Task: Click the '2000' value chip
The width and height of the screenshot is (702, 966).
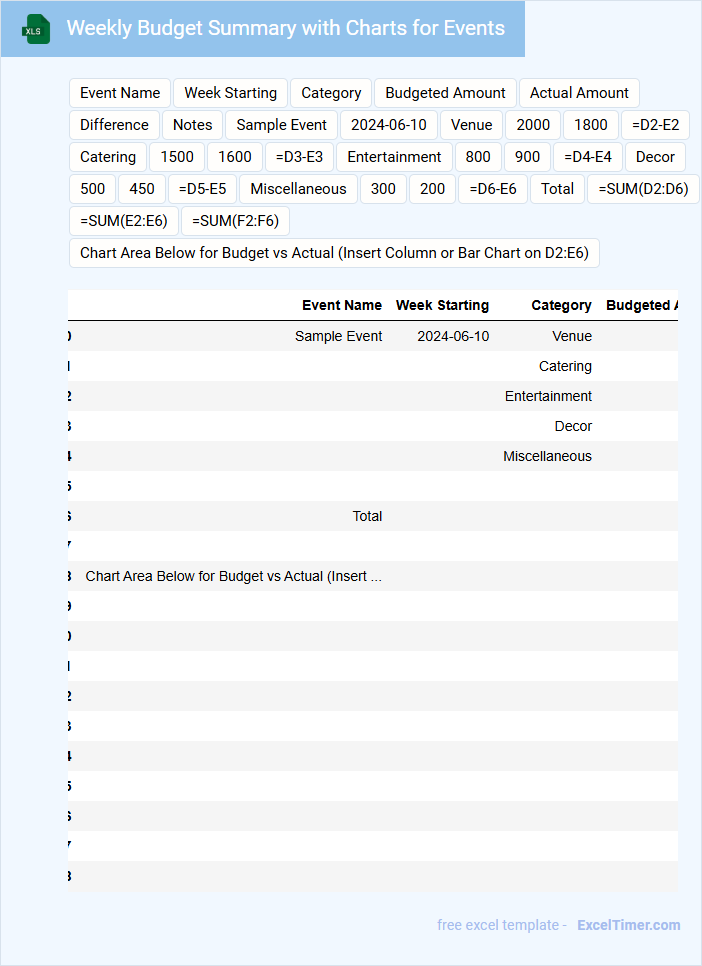Action: [533, 125]
